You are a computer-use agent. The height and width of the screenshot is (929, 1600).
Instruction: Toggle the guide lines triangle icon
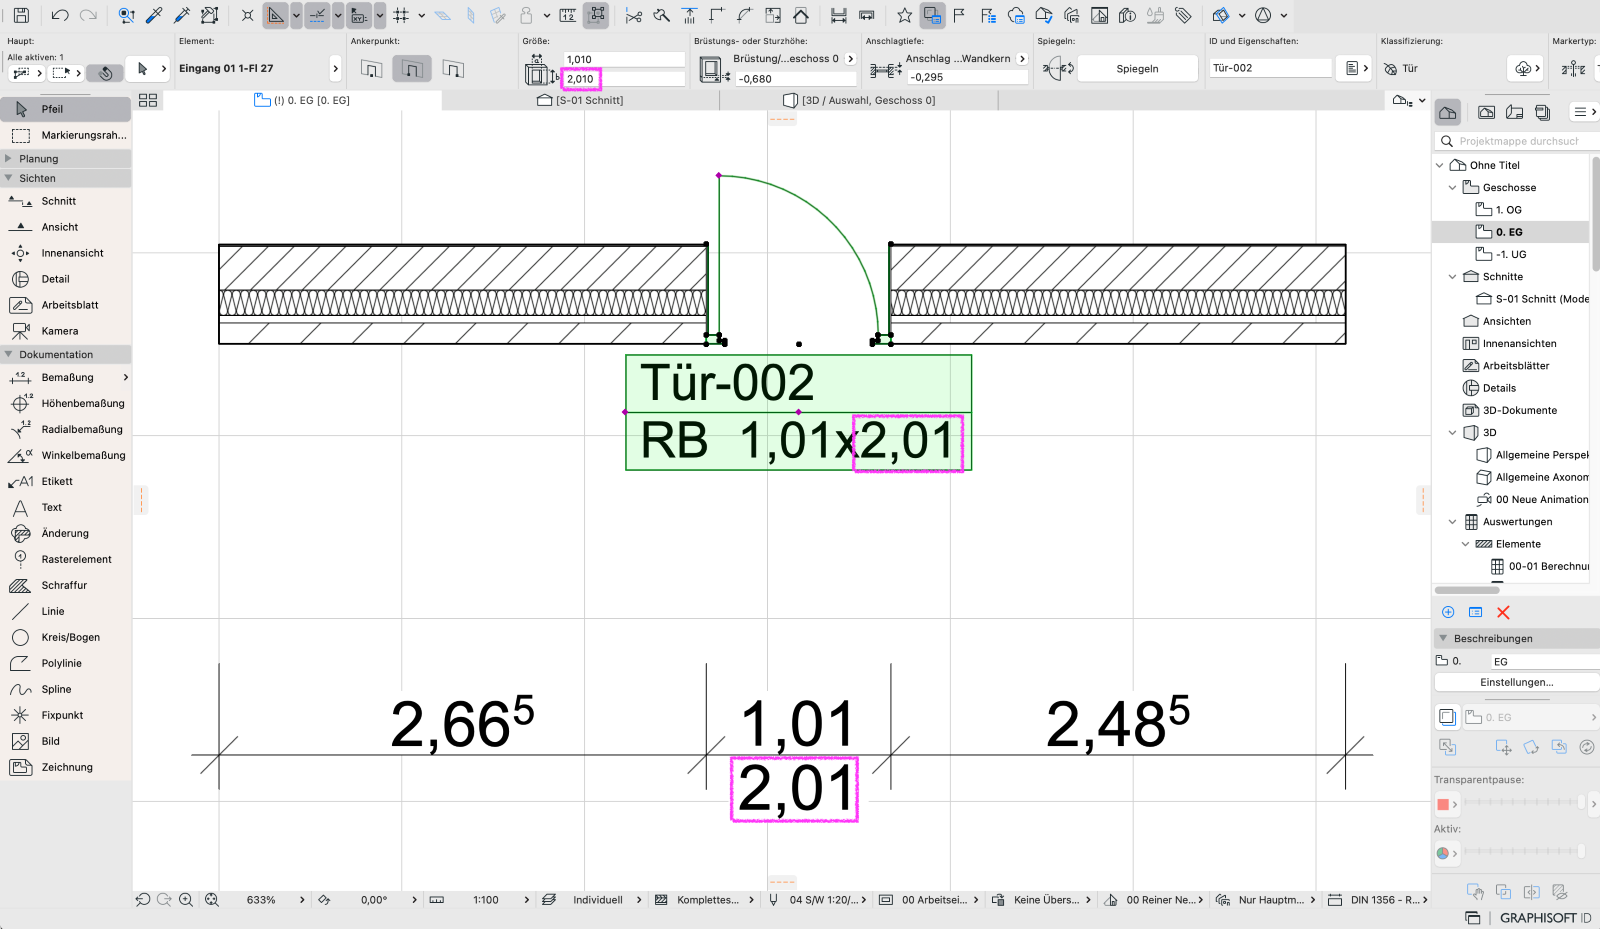(x=275, y=15)
